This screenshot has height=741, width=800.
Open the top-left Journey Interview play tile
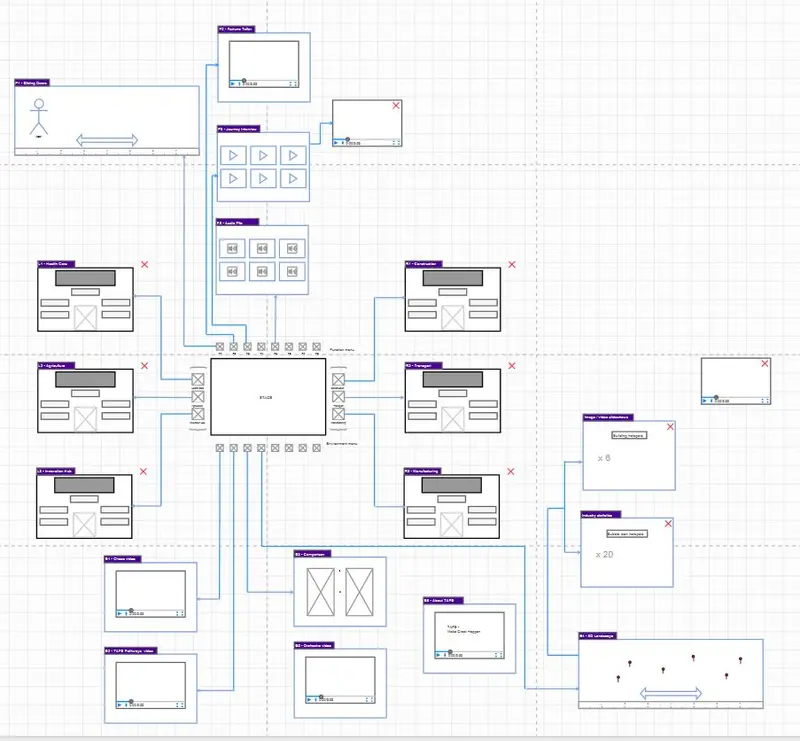pos(233,155)
